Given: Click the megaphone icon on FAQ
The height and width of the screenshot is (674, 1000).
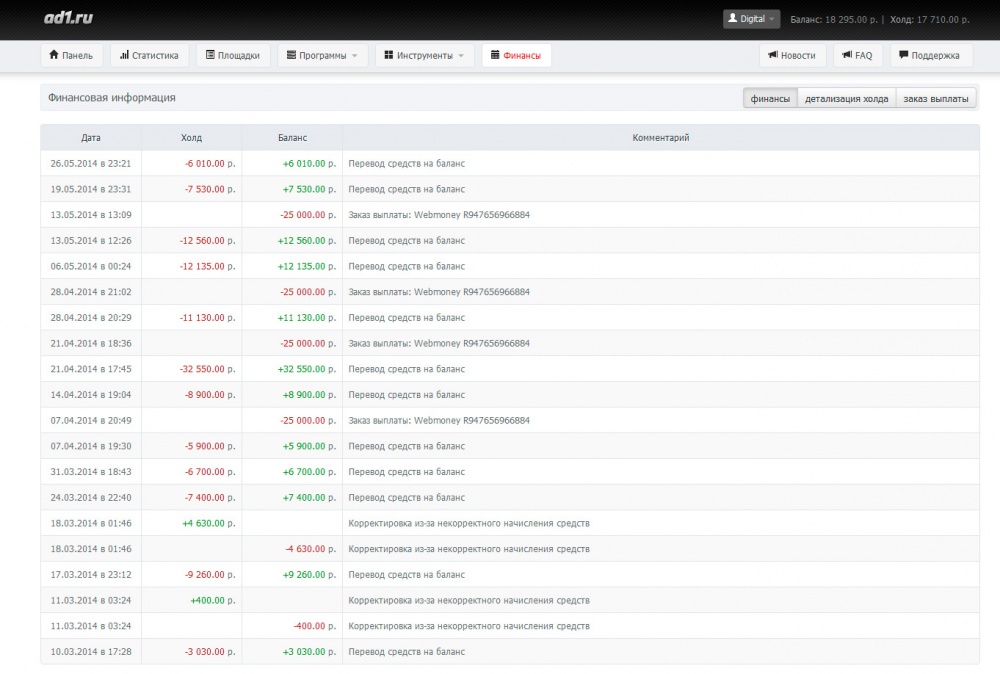Looking at the screenshot, I should coord(847,55).
